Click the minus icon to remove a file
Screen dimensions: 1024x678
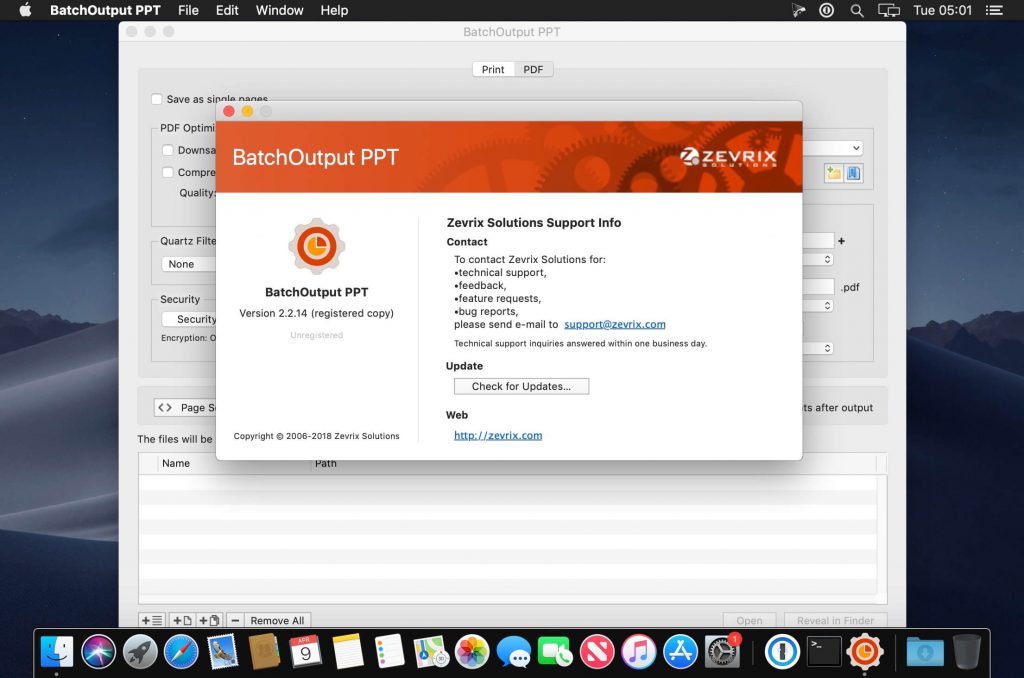click(x=234, y=620)
